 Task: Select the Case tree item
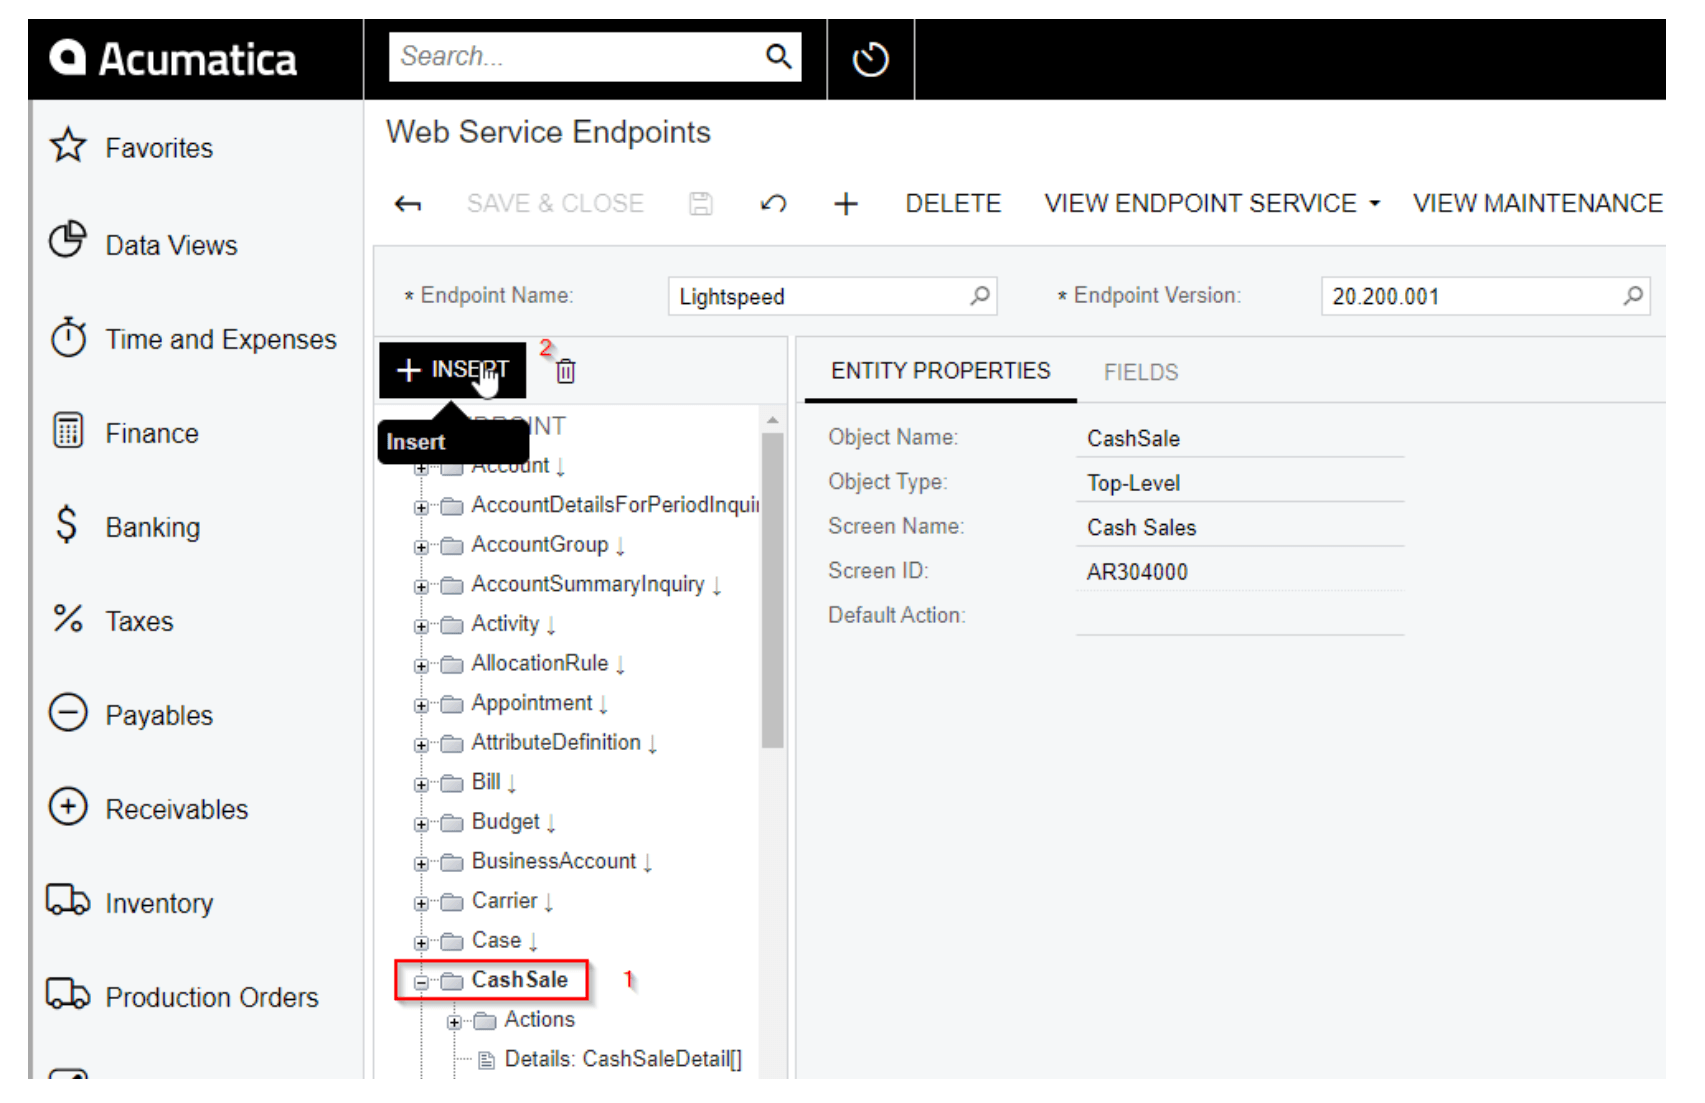point(496,940)
